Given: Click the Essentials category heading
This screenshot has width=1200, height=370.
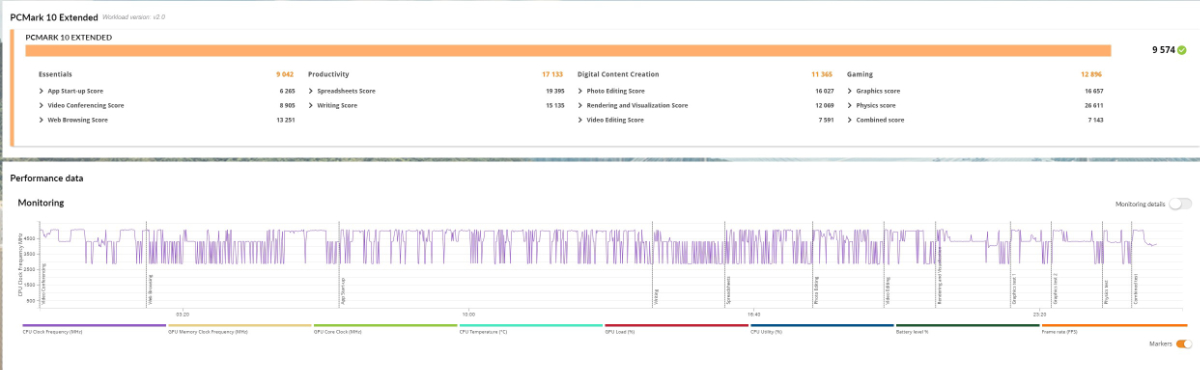Looking at the screenshot, I should [55, 75].
